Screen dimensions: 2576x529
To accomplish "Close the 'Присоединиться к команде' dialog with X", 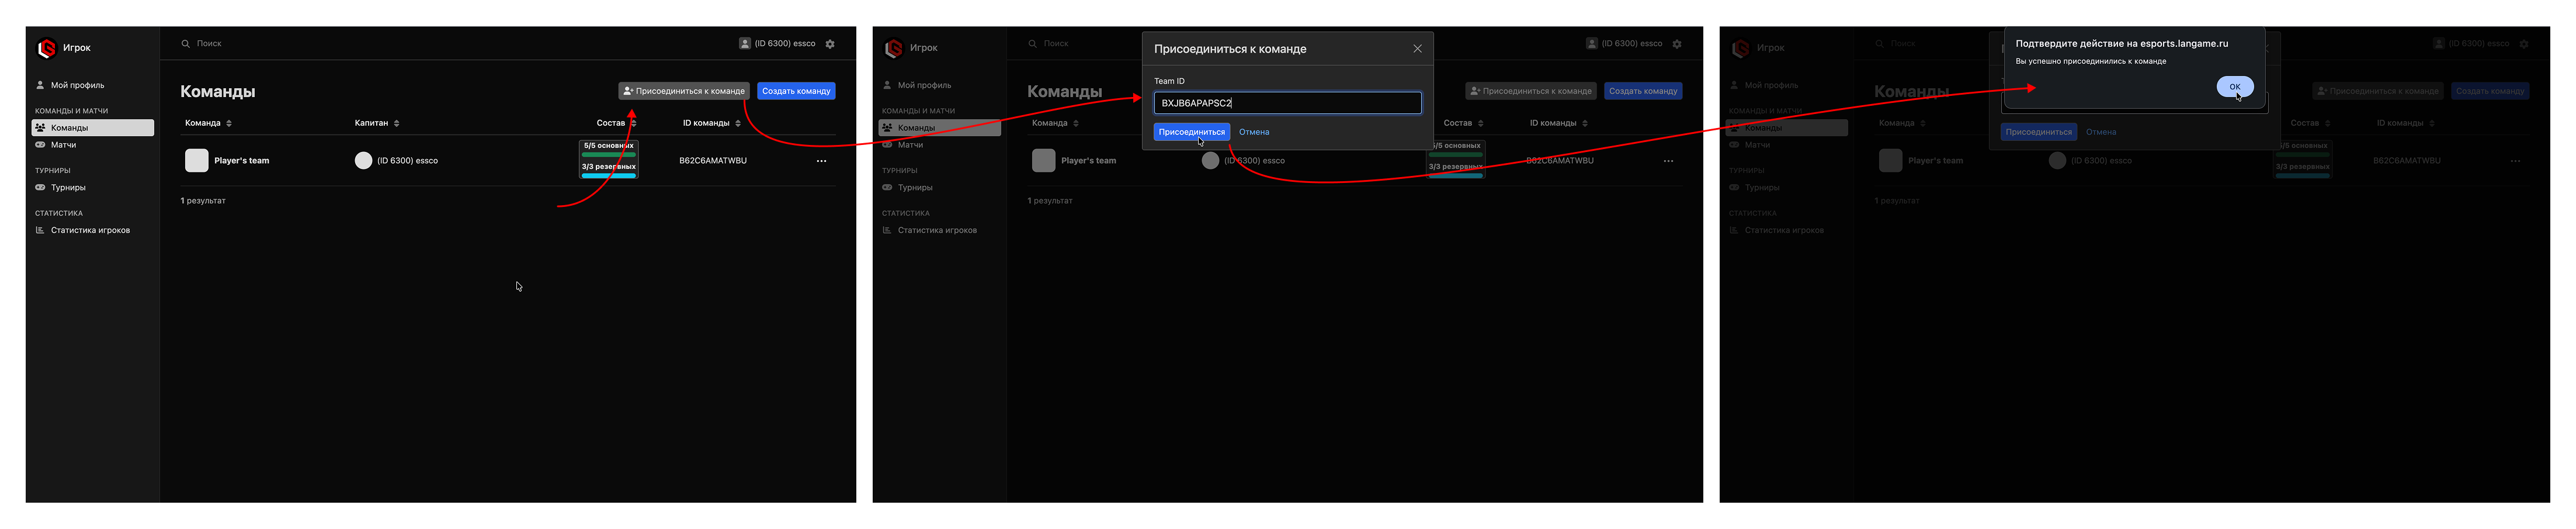I will 1417,49.
